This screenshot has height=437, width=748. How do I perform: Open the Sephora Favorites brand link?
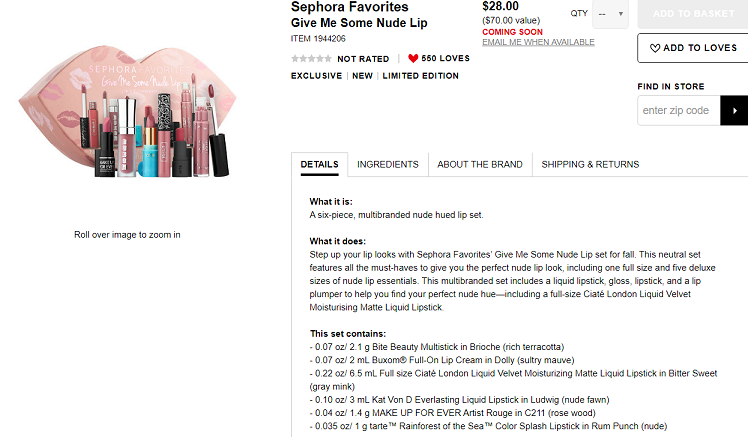point(349,7)
